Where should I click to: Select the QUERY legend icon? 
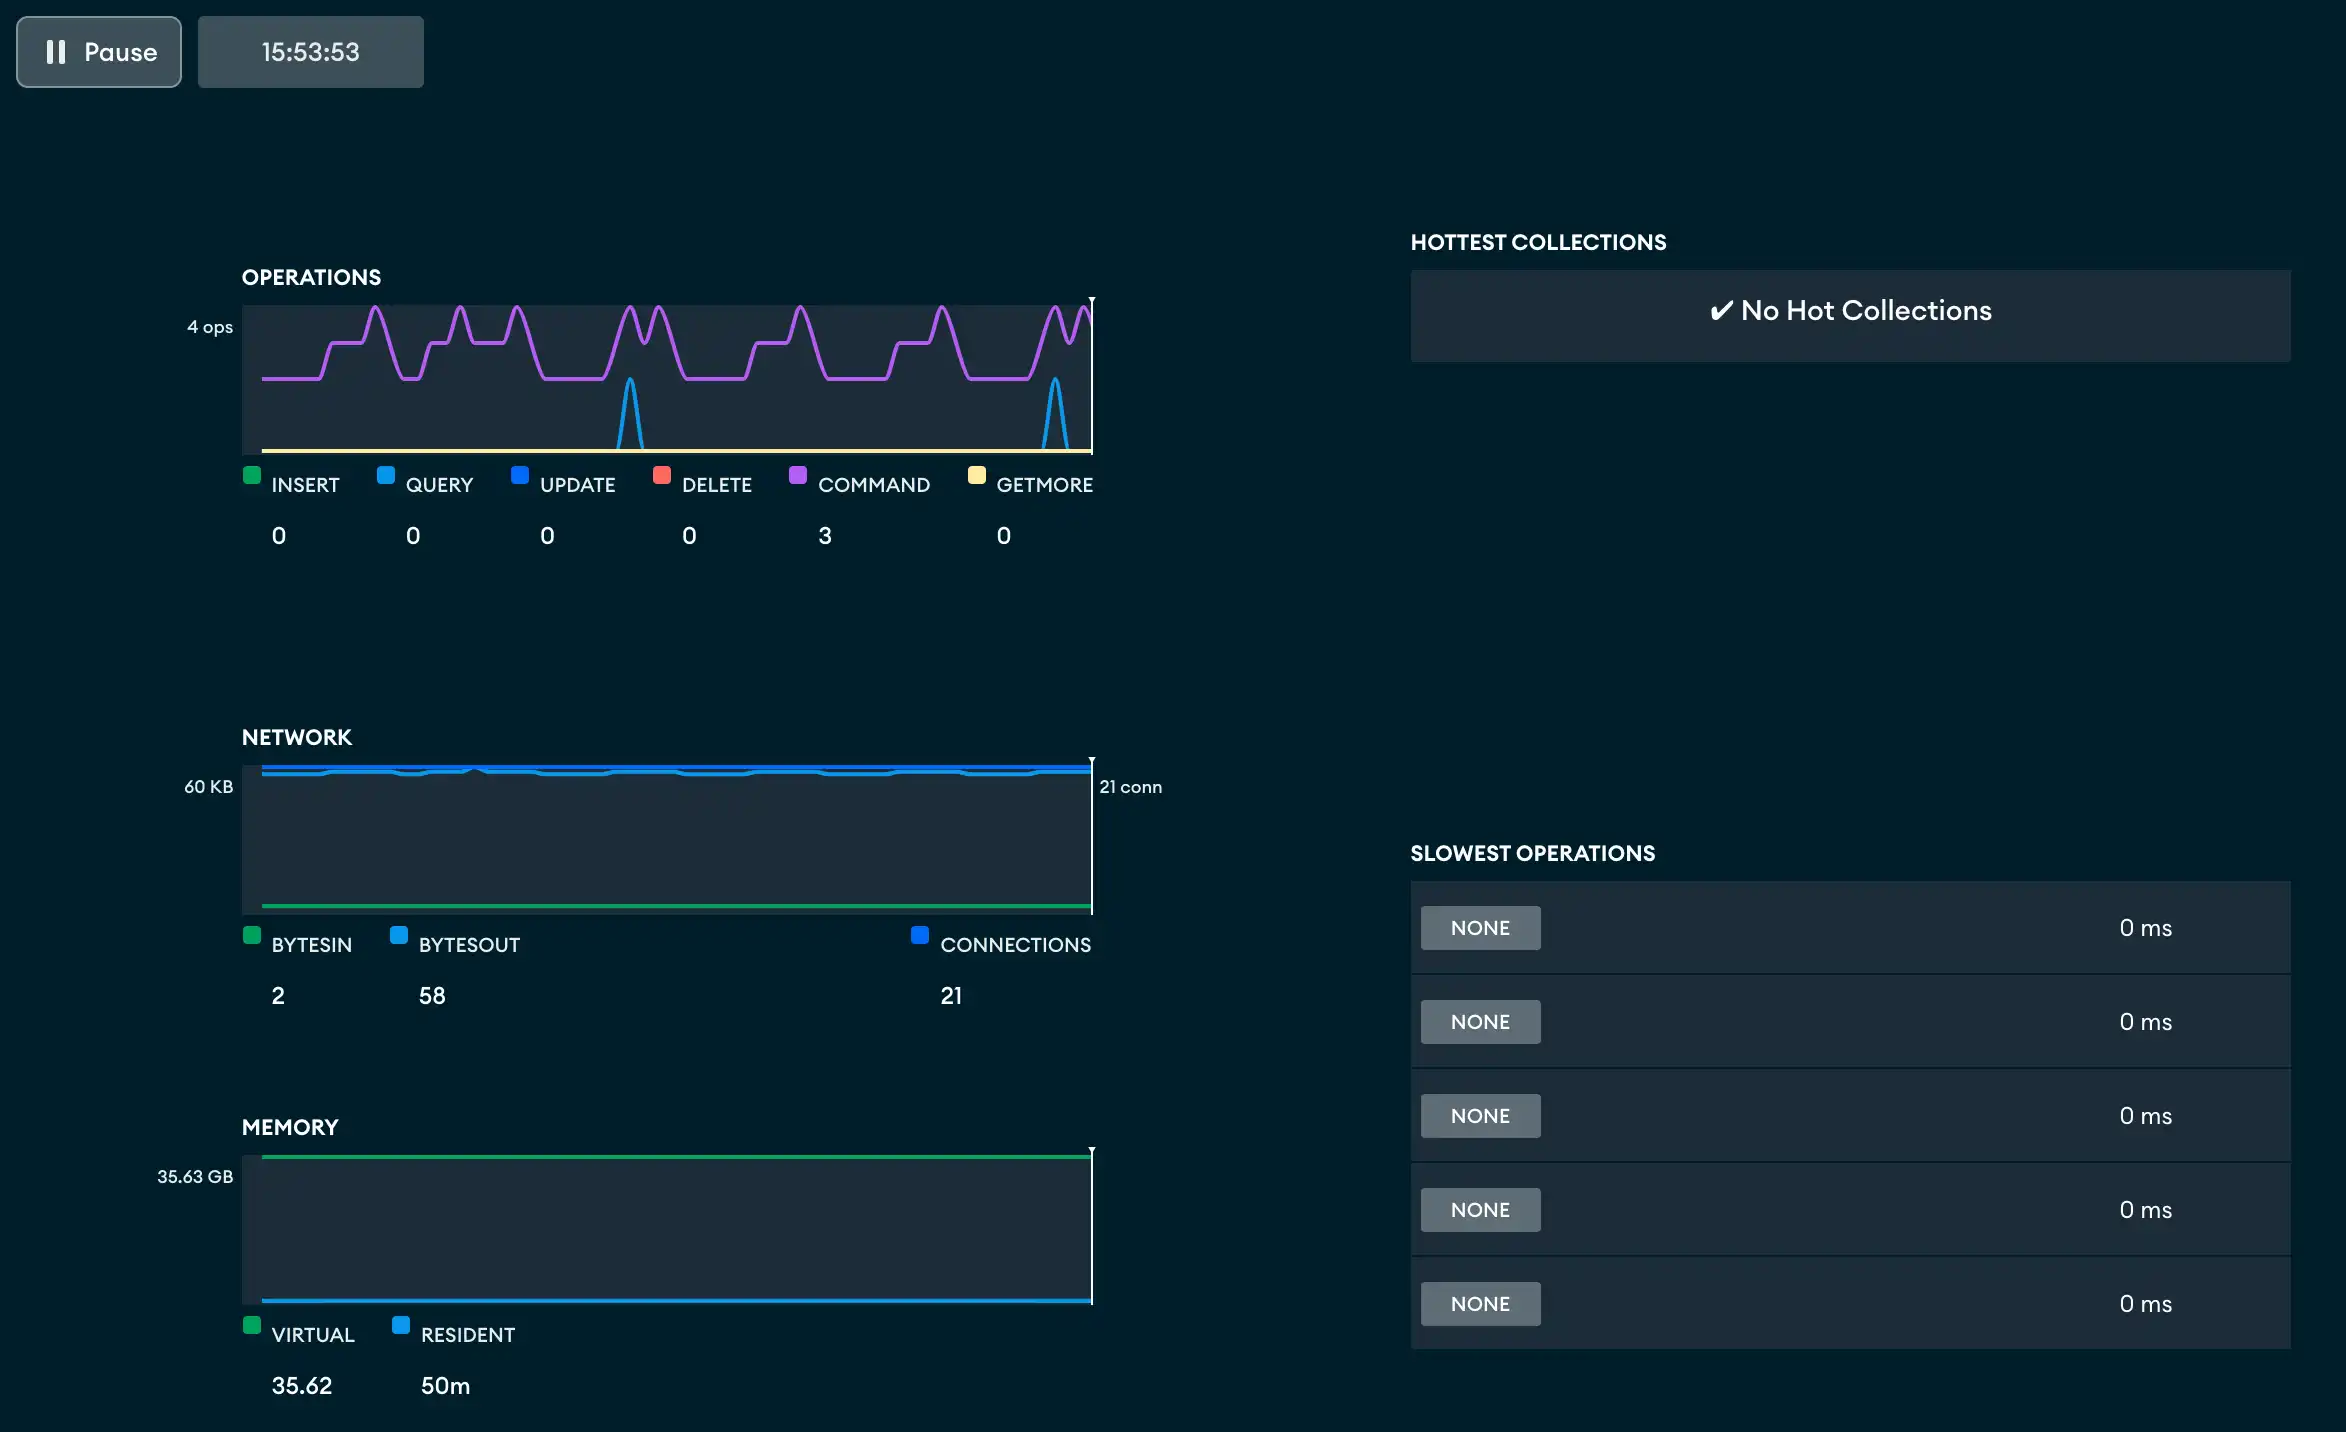pyautogui.click(x=385, y=475)
